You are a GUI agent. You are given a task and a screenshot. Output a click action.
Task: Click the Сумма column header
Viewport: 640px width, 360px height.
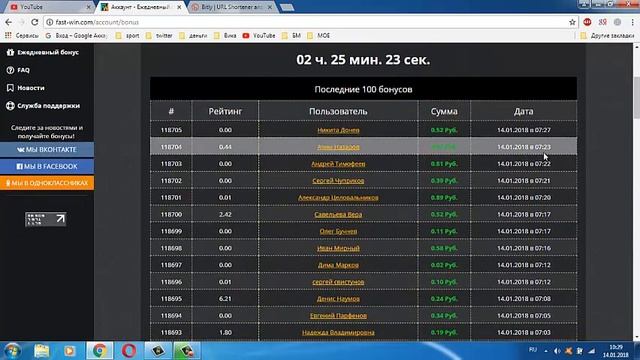click(x=444, y=111)
